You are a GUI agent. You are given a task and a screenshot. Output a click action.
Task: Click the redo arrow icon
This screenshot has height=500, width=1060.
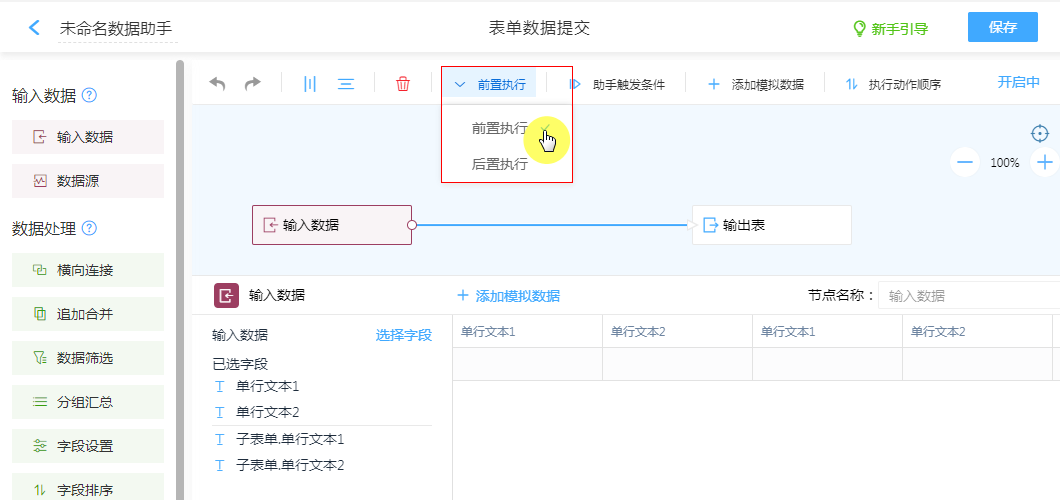click(x=253, y=84)
